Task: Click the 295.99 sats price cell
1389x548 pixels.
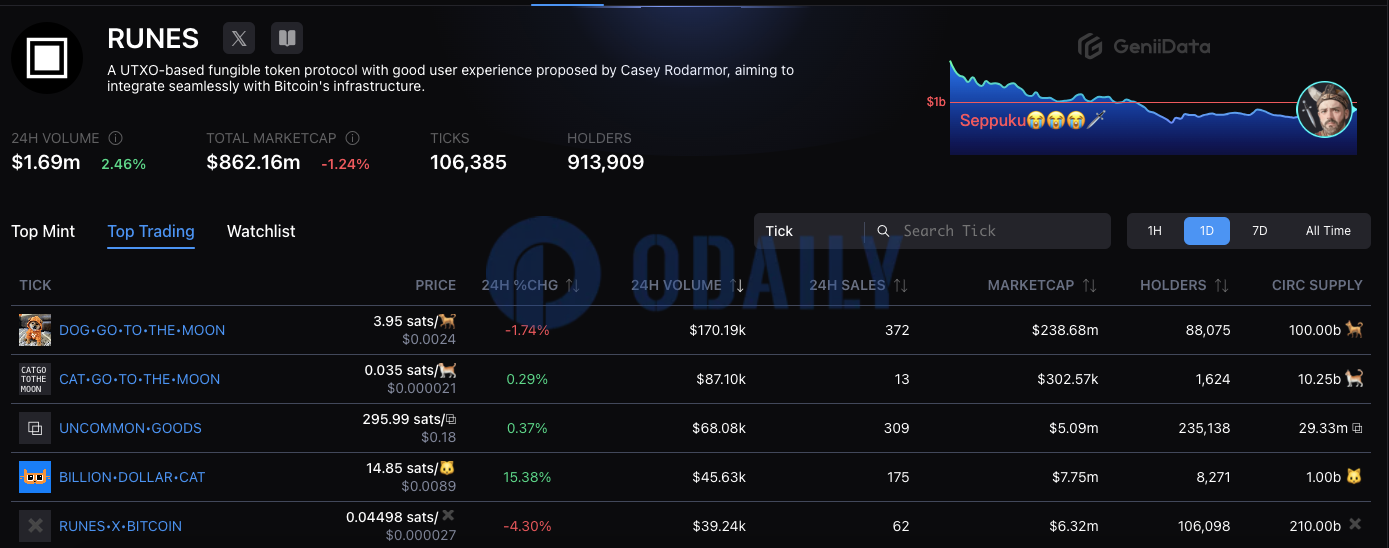Action: (x=409, y=419)
